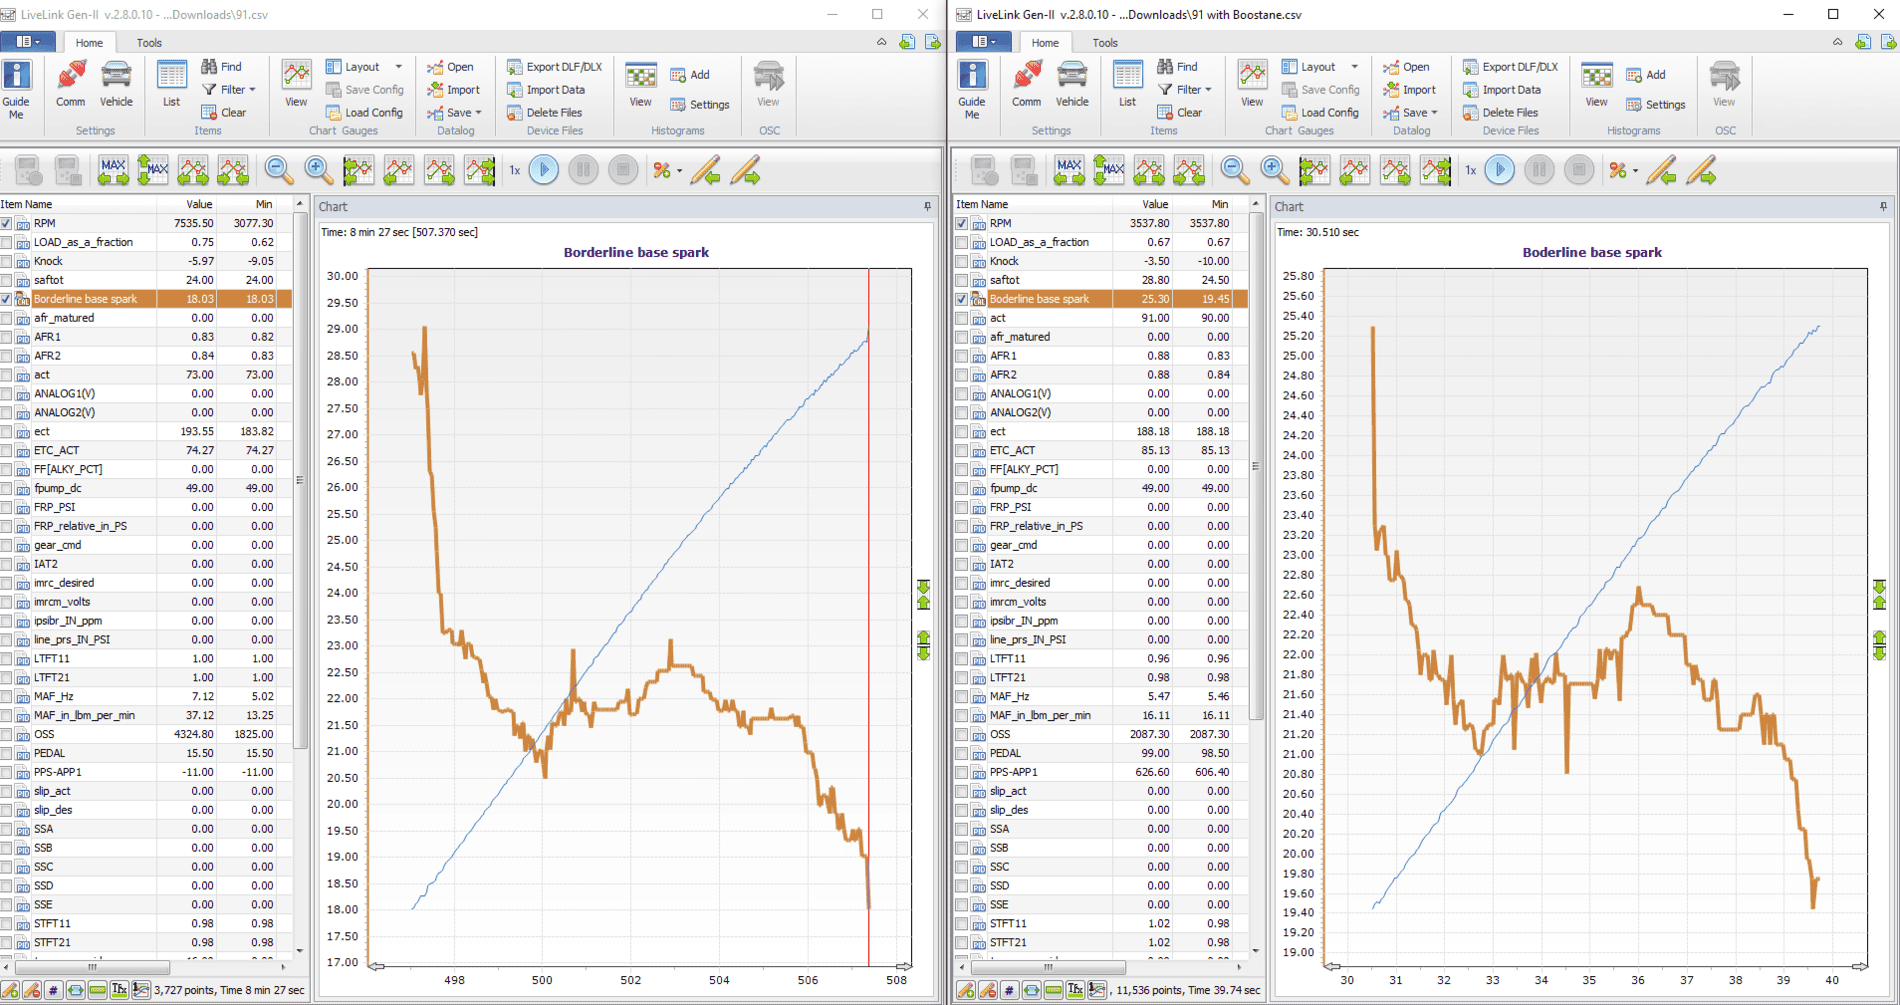Viewport: 1900px width, 1005px height.
Task: Open Guide Me in left window
Action: [16, 89]
